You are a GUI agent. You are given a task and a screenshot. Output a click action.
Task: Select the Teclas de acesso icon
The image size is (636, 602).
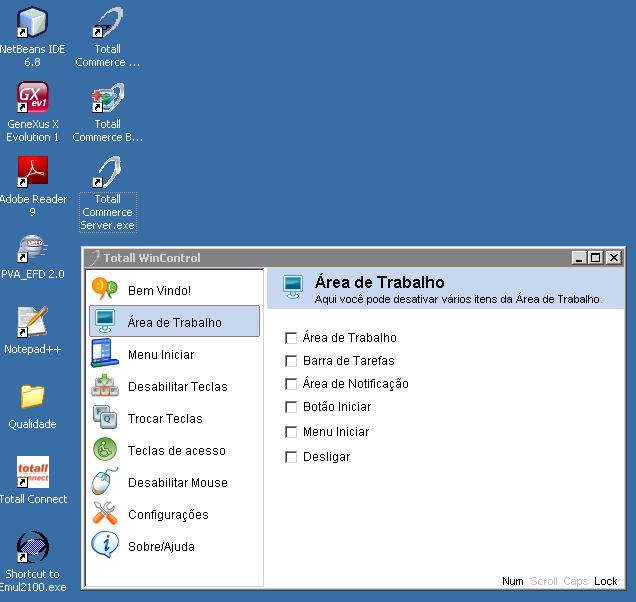[105, 450]
